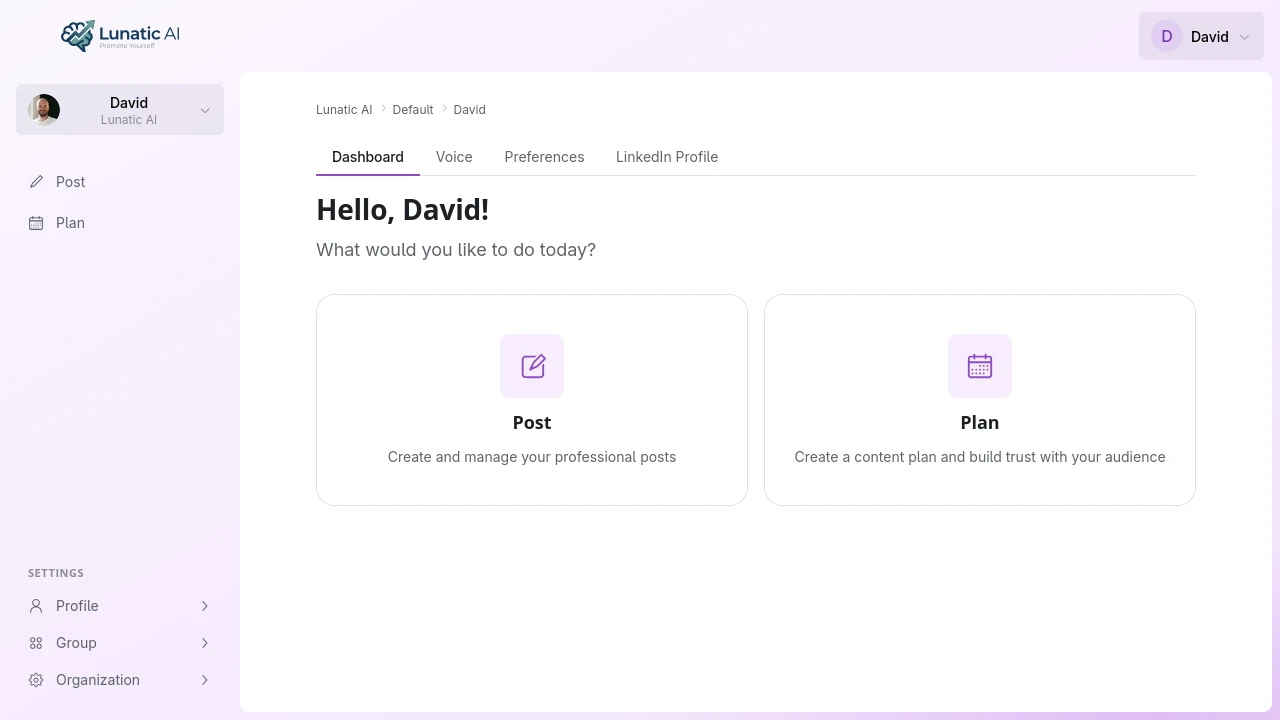Expand the Profile settings section
Image resolution: width=1280 pixels, height=720 pixels.
click(205, 605)
